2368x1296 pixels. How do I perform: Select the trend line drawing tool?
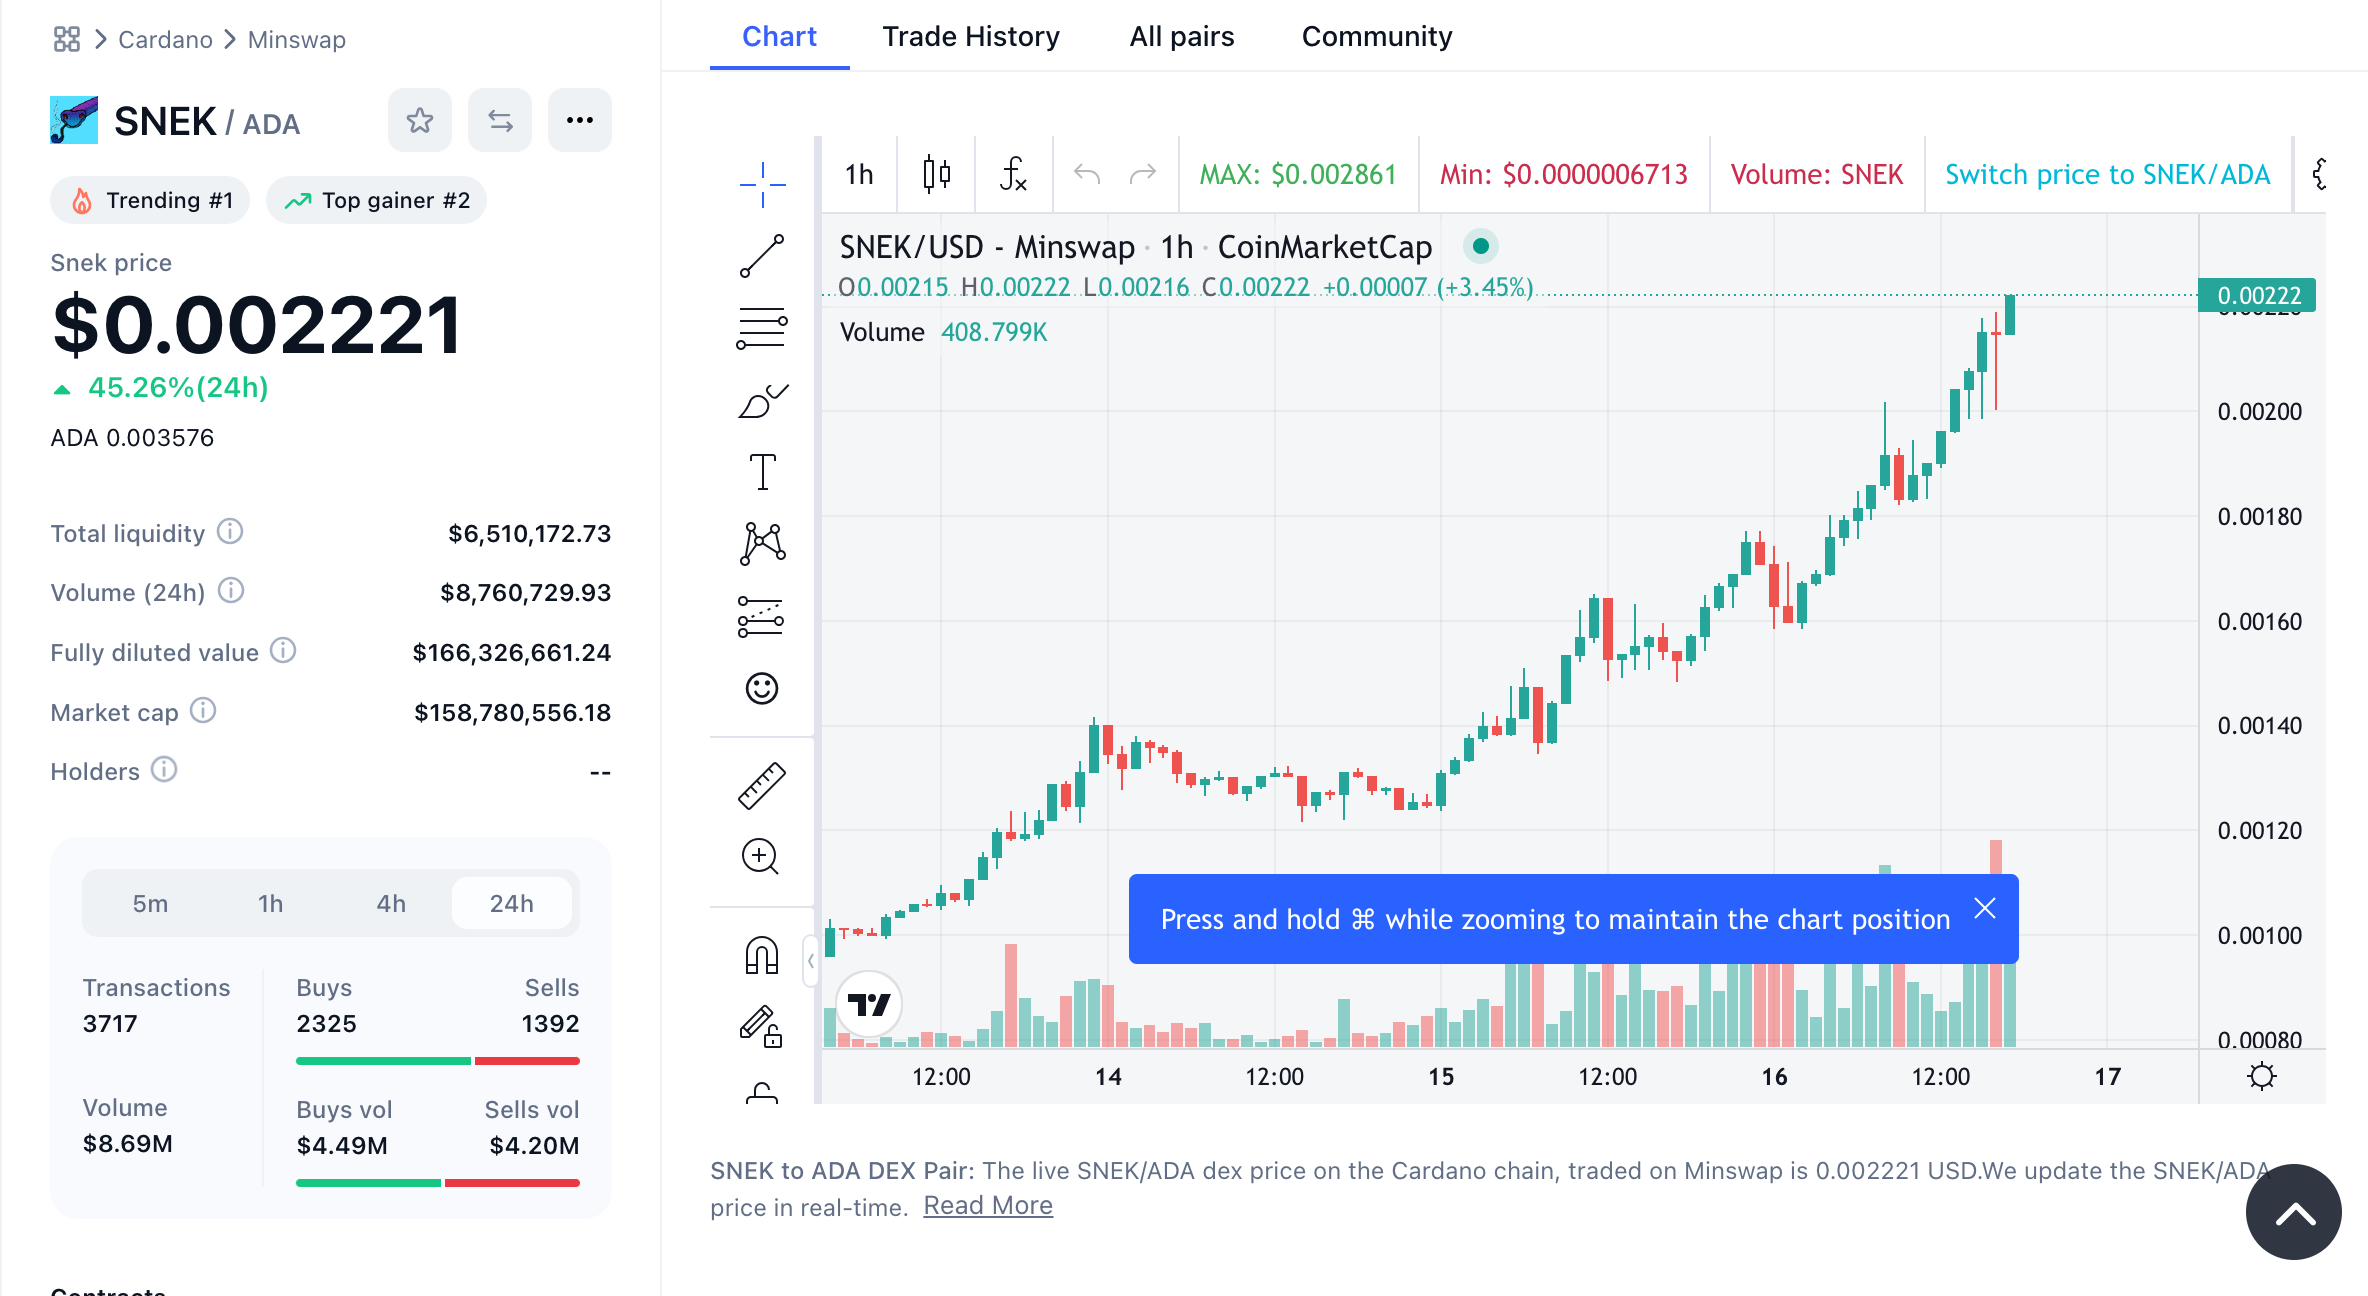click(x=762, y=256)
